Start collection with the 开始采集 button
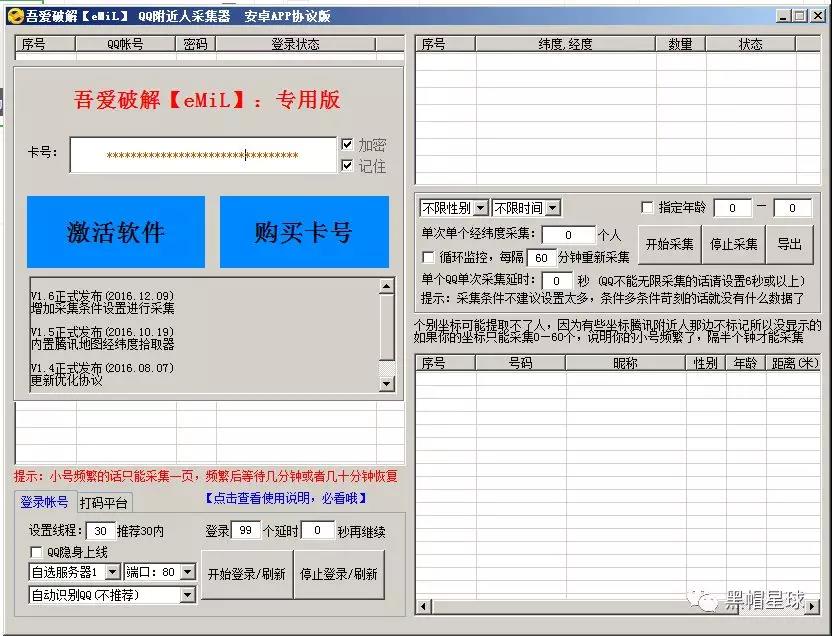832x636 pixels. tap(668, 242)
